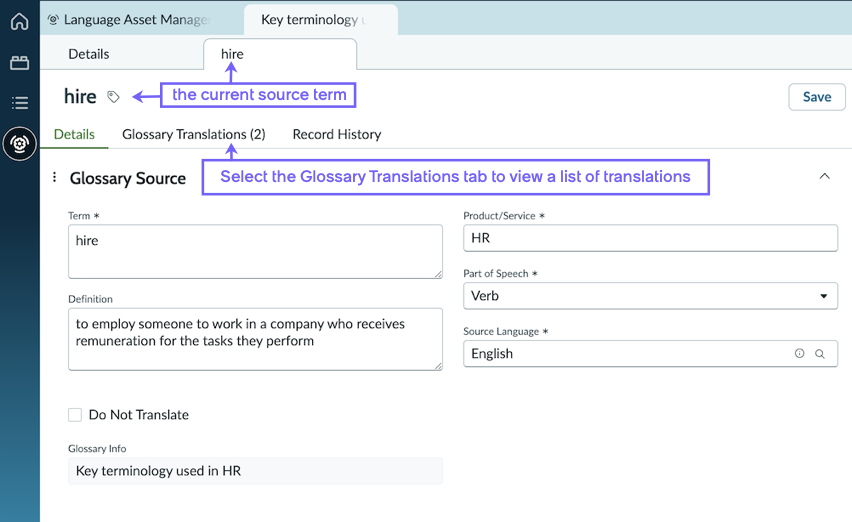Open the Glossary Source section options (three dots)
Viewport: 852px width, 522px height.
[54, 177]
